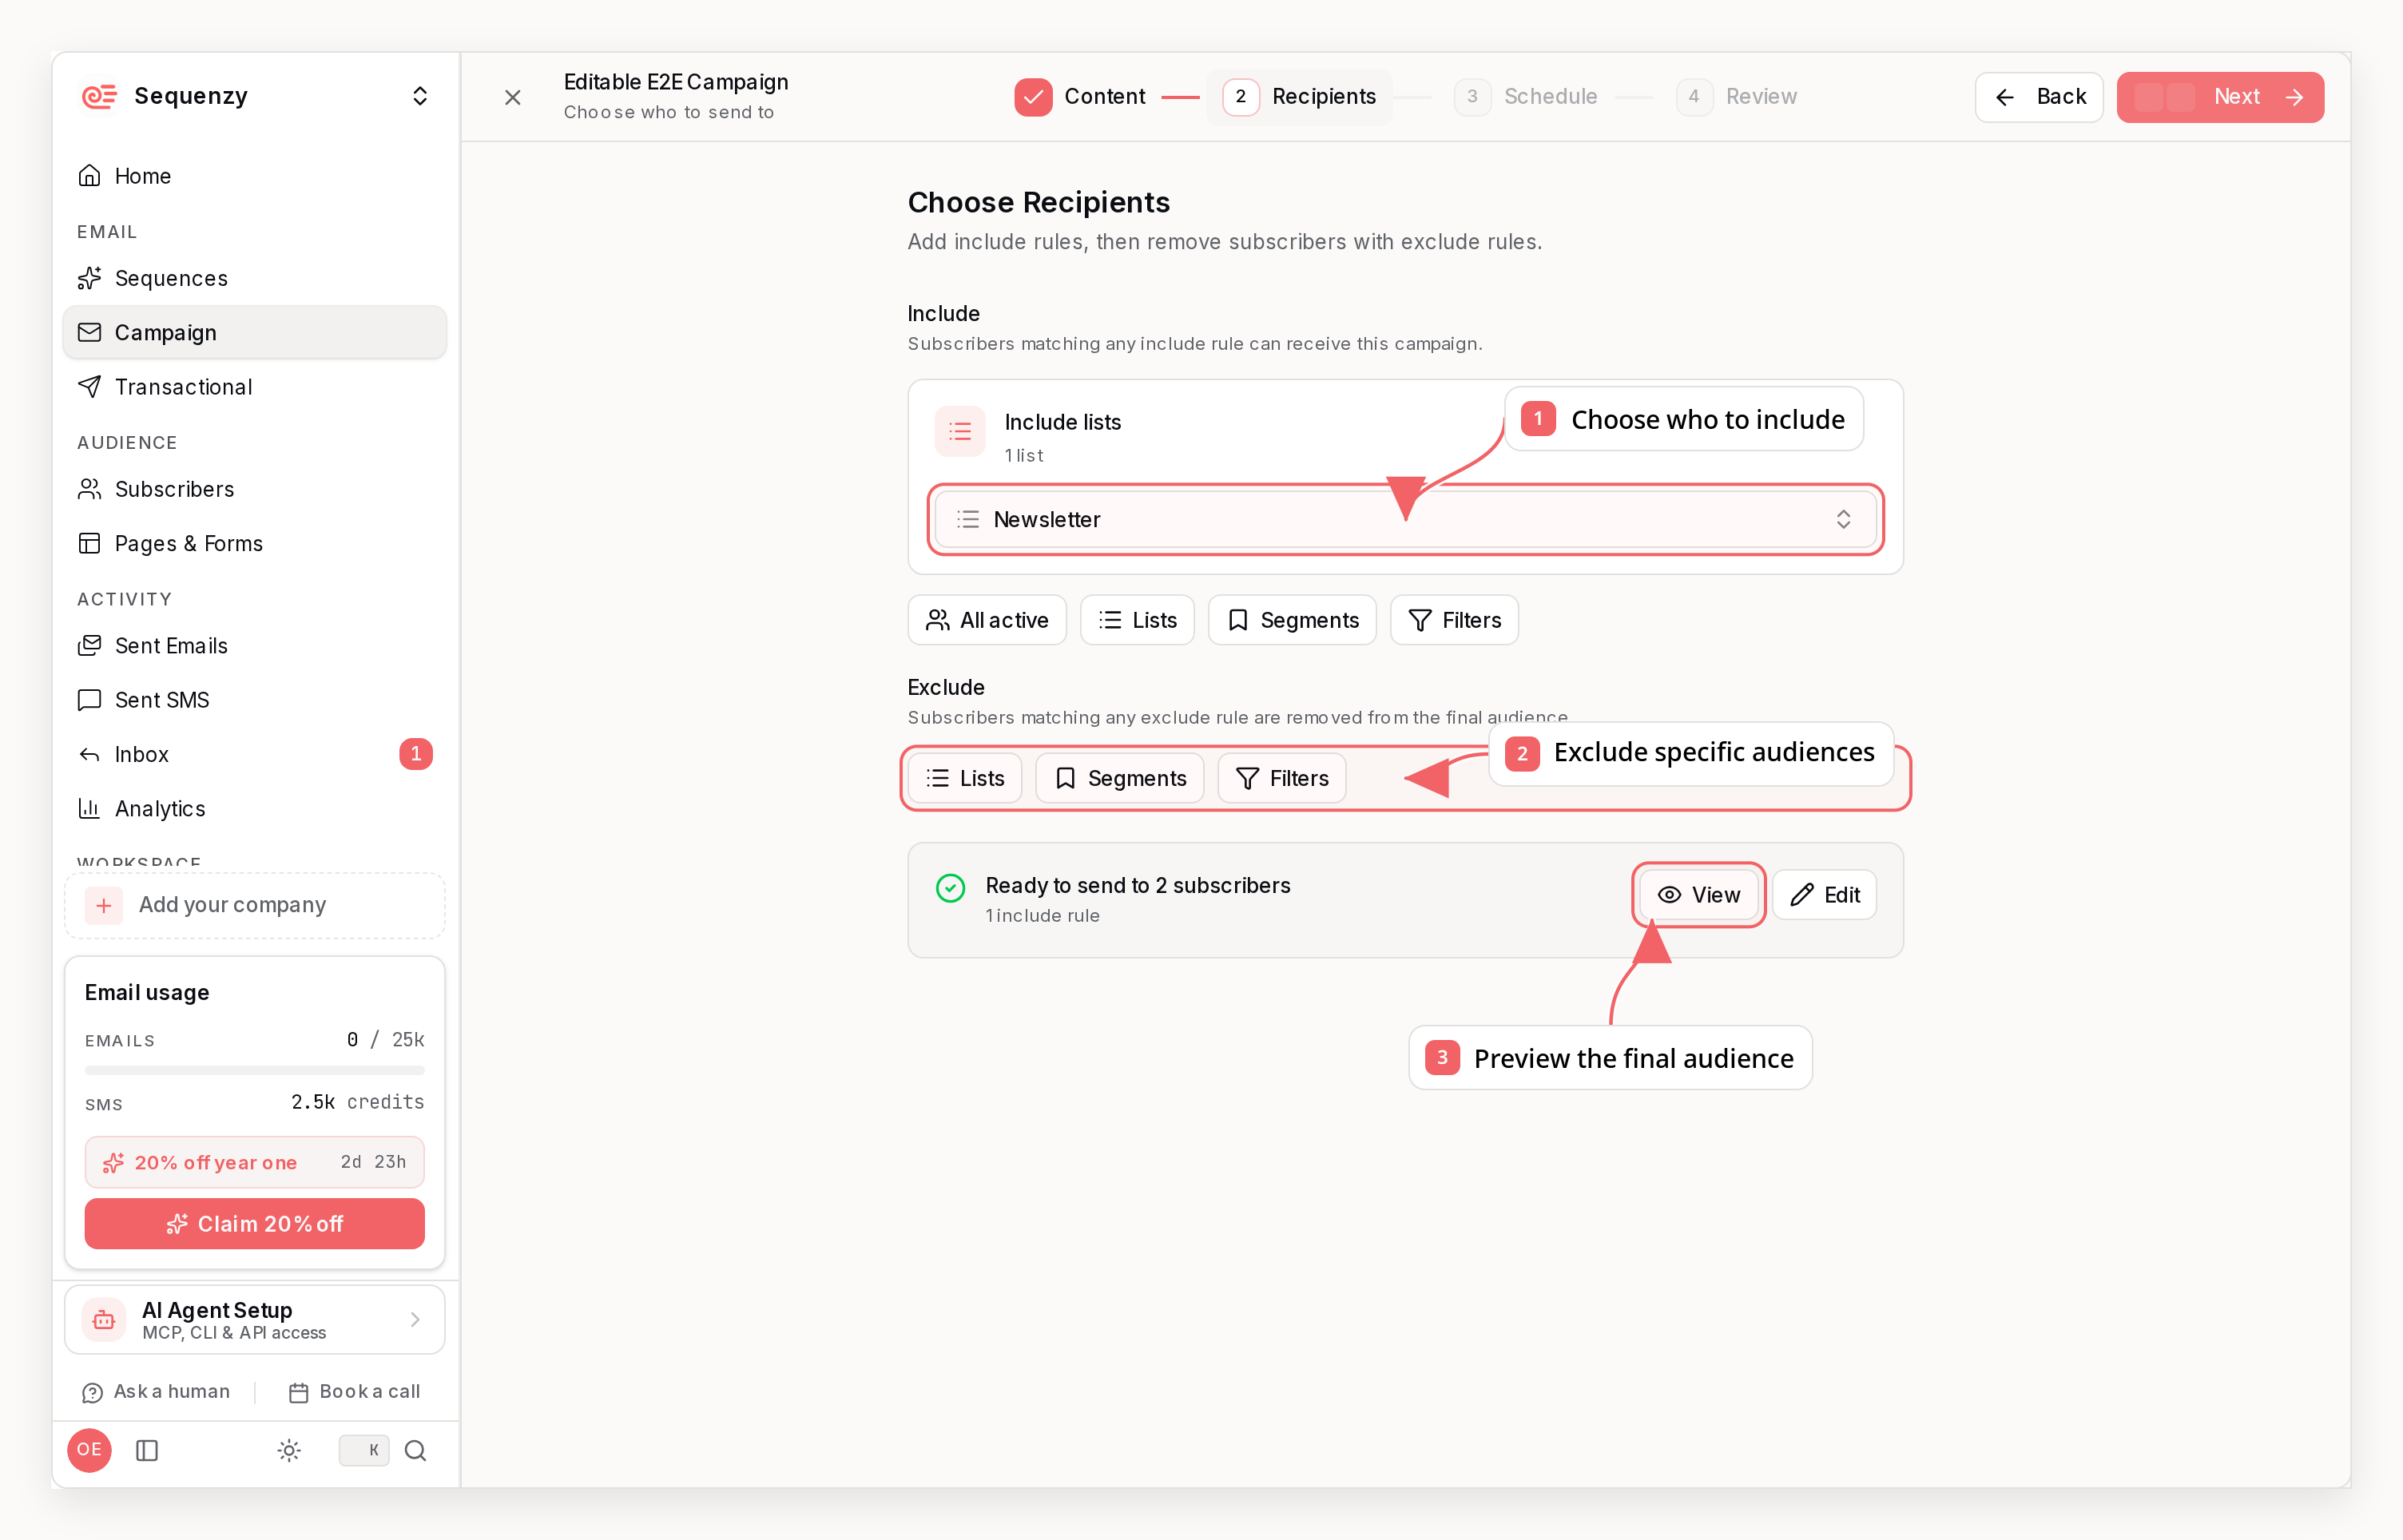
Task: Open Pages & Forms
Action: point(254,543)
